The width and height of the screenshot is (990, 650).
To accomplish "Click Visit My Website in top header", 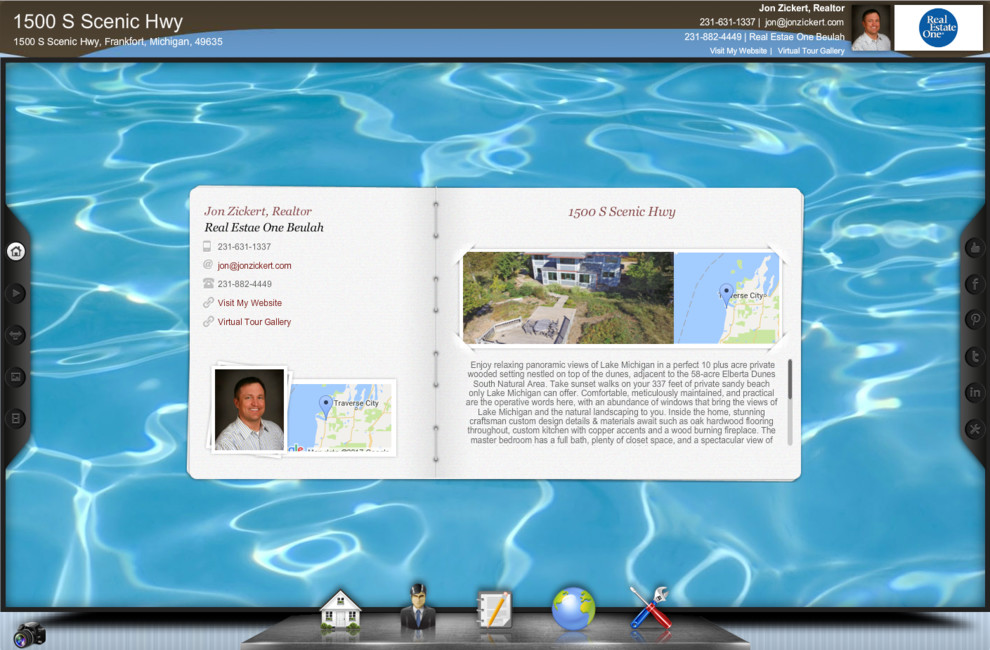I will click(738, 51).
